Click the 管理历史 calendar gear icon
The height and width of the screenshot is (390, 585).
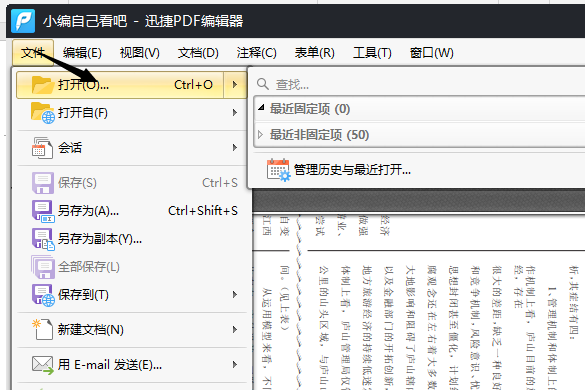pos(278,170)
